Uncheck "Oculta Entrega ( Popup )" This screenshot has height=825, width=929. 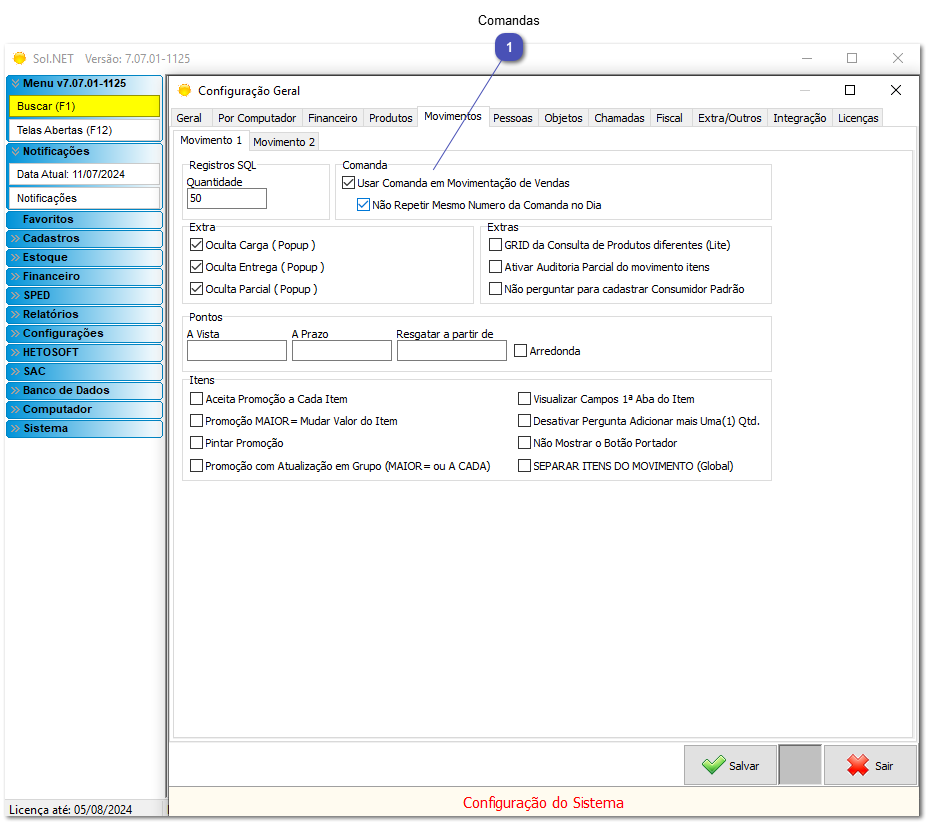(196, 266)
